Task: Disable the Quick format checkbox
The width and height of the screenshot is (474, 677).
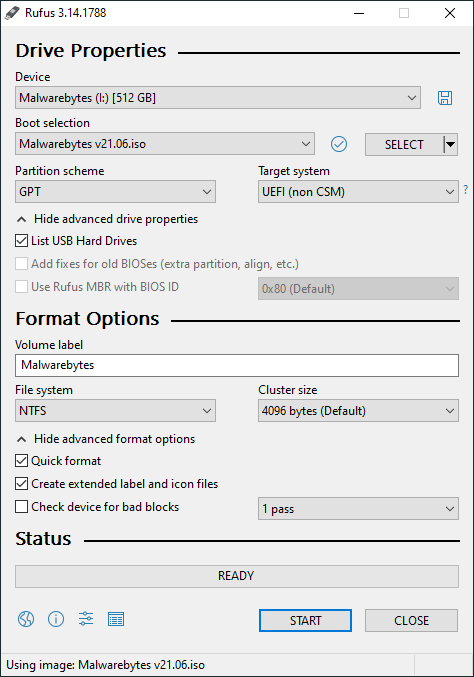Action: (x=22, y=461)
